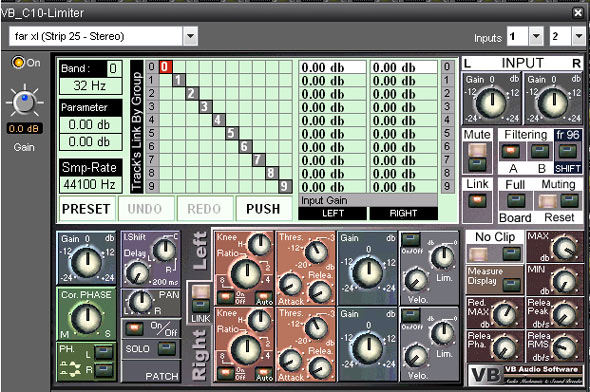Click the Delay 200 ms knob
The image size is (590, 392).
click(x=137, y=273)
